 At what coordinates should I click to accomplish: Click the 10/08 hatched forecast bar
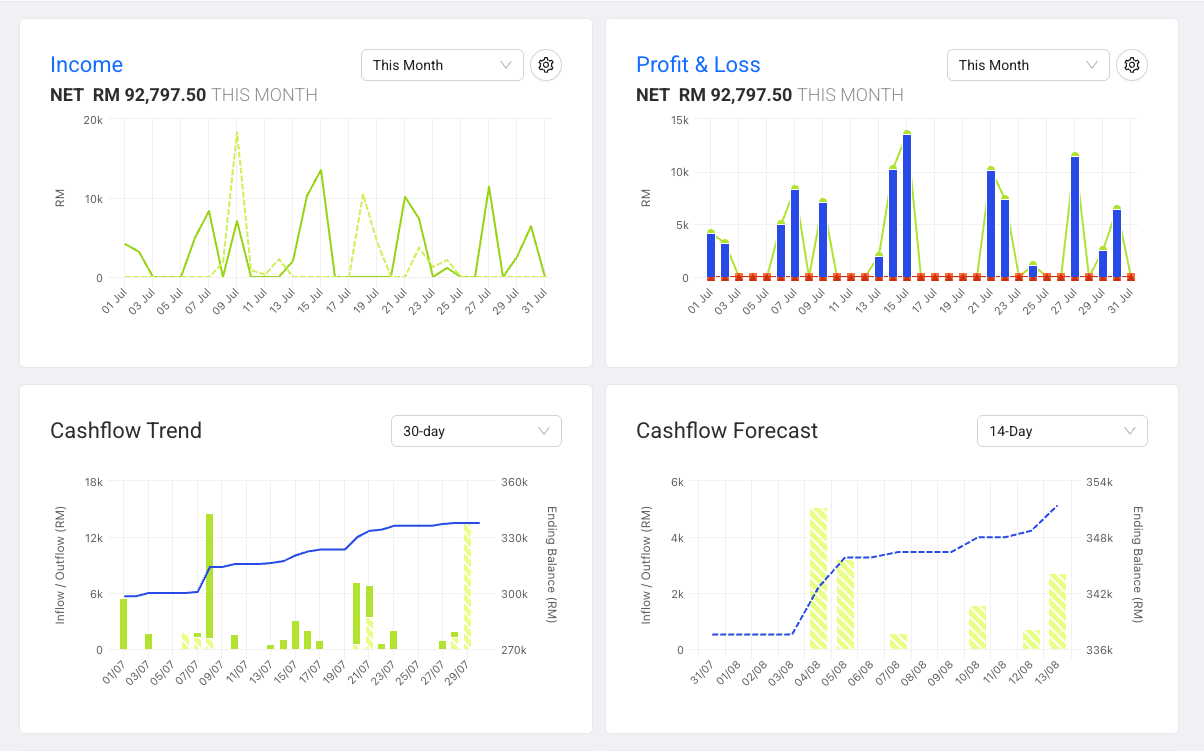(978, 627)
